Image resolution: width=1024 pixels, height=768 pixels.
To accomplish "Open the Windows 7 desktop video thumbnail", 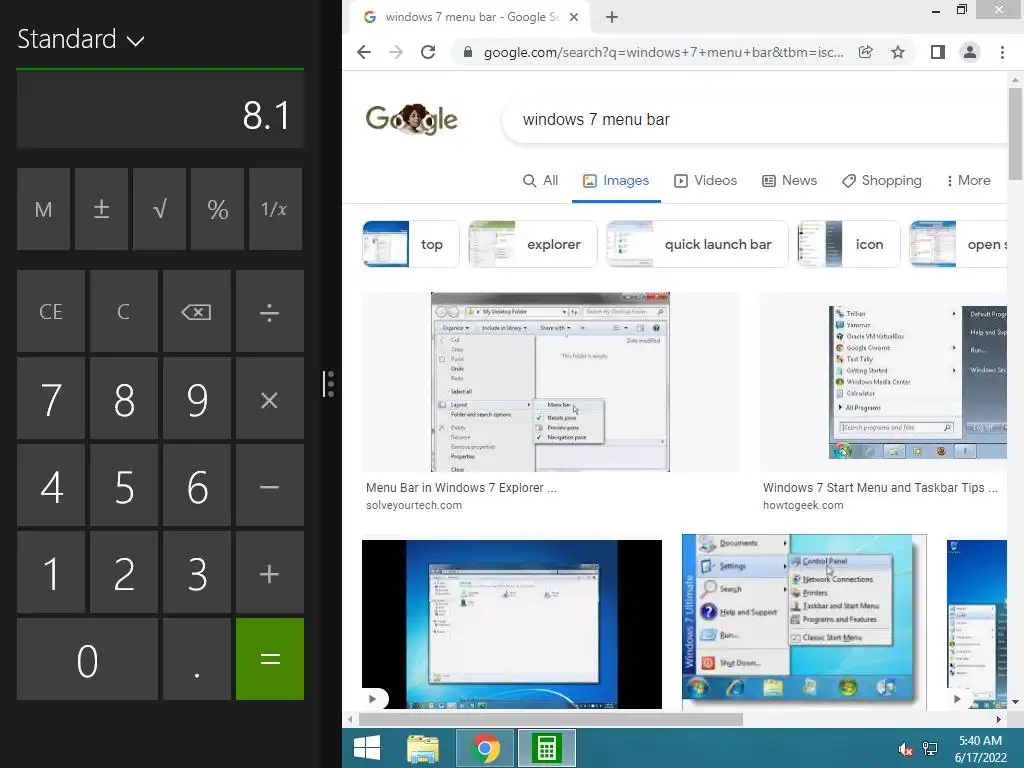I will tap(511, 624).
